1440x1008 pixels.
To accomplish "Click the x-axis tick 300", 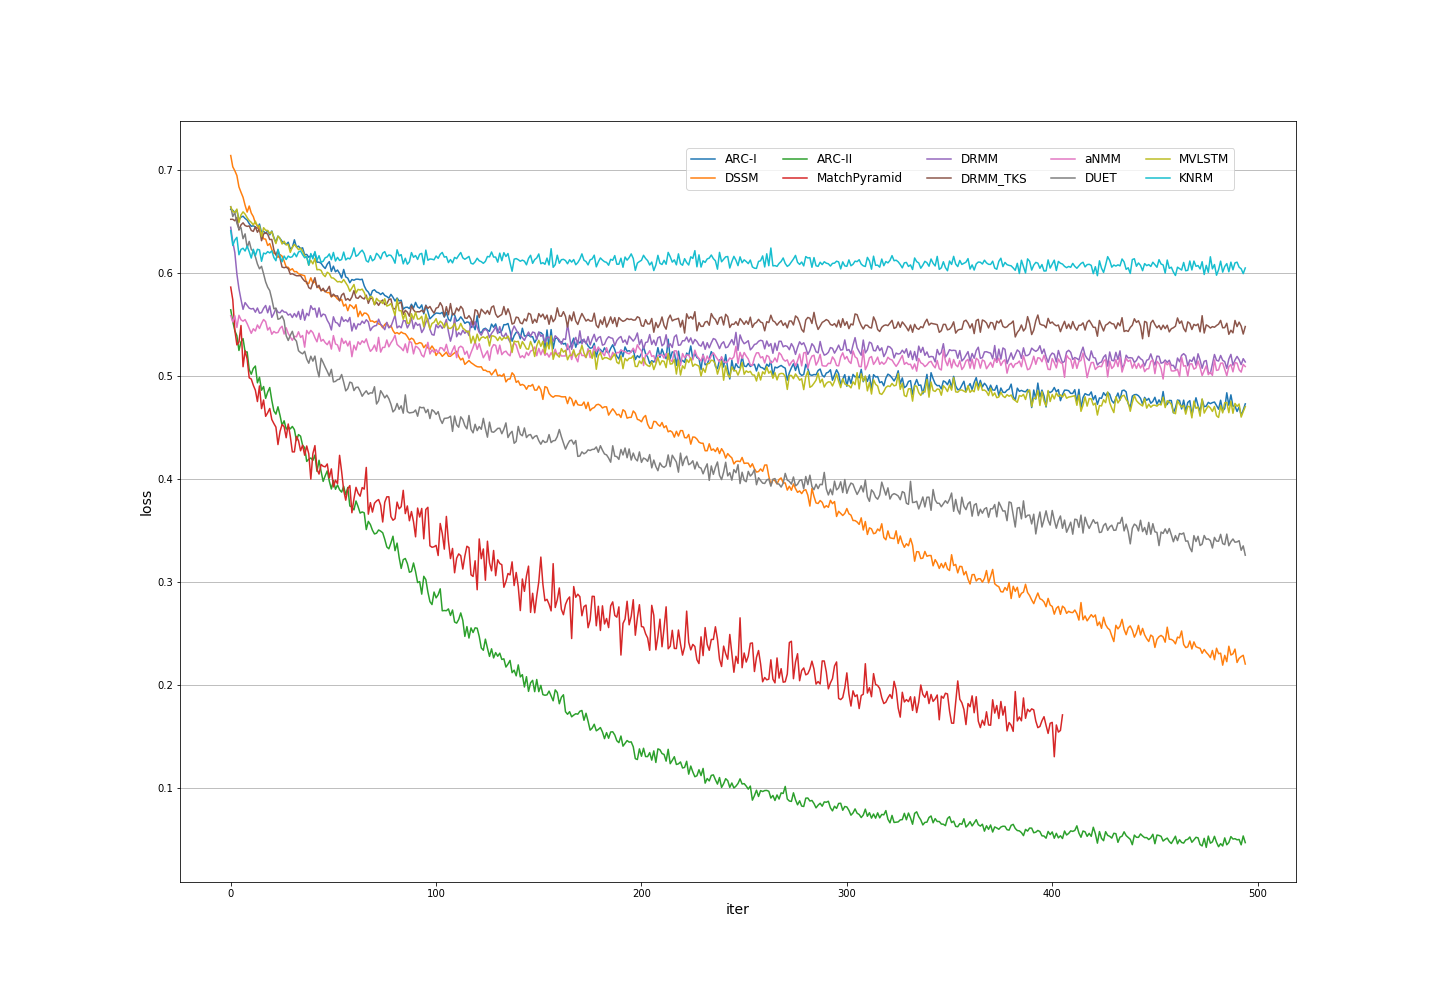I will (847, 893).
